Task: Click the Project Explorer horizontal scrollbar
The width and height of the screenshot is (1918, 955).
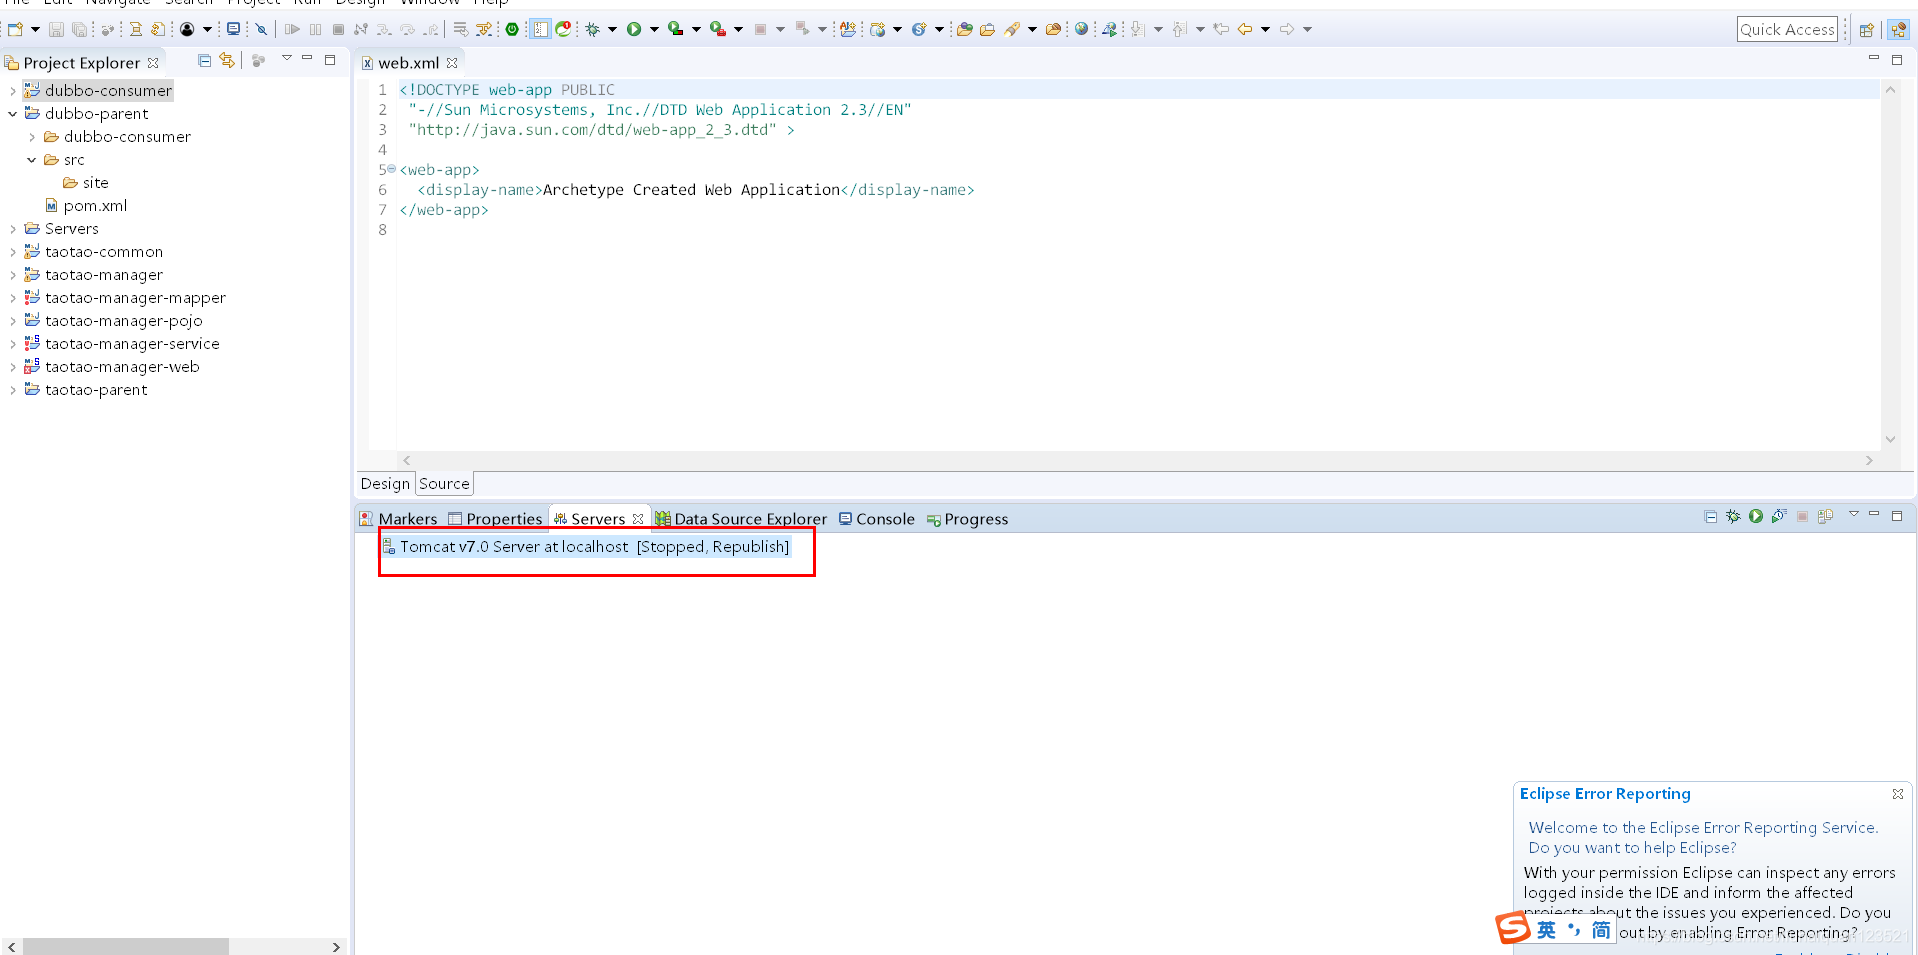Action: click(126, 946)
